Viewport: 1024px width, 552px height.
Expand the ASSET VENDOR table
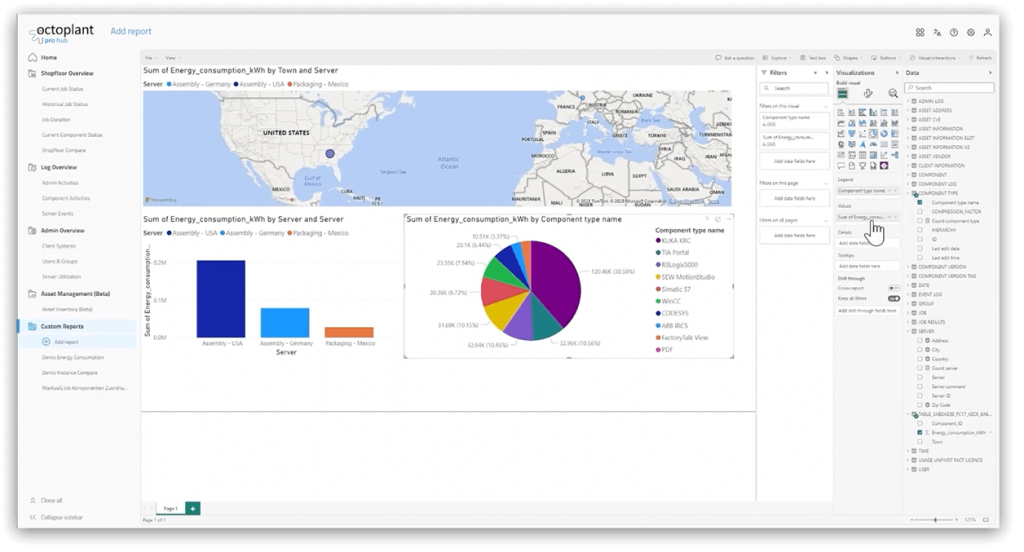point(908,156)
